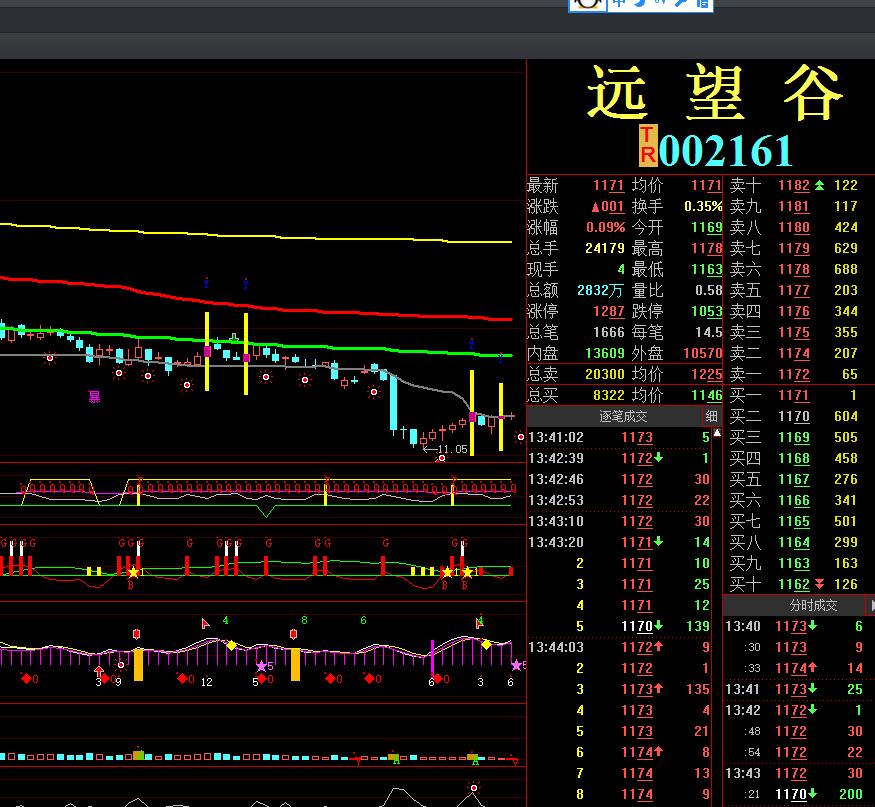
Task: Open the 逐笔成交 panel header
Action: pos(622,416)
